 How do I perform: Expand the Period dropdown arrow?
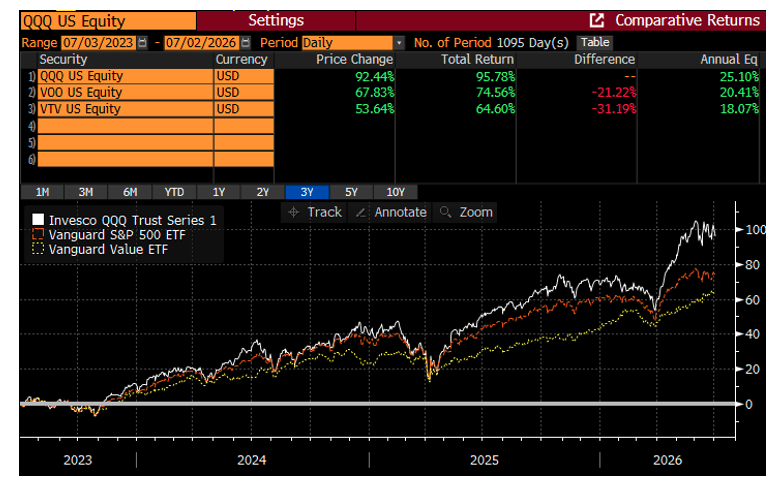coord(399,43)
